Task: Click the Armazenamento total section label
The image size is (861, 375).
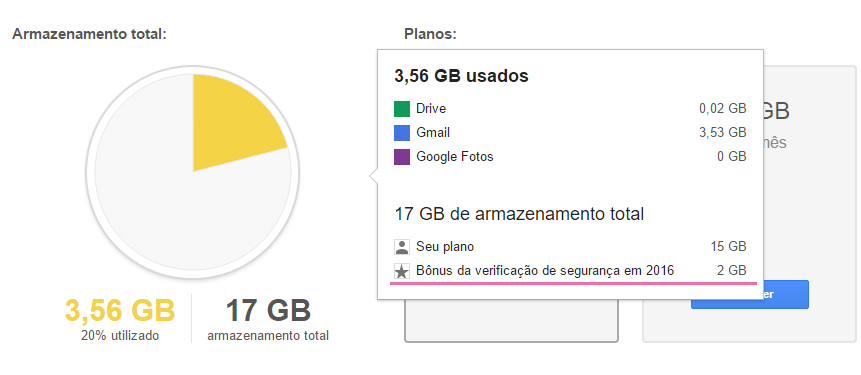Action: [x=89, y=35]
